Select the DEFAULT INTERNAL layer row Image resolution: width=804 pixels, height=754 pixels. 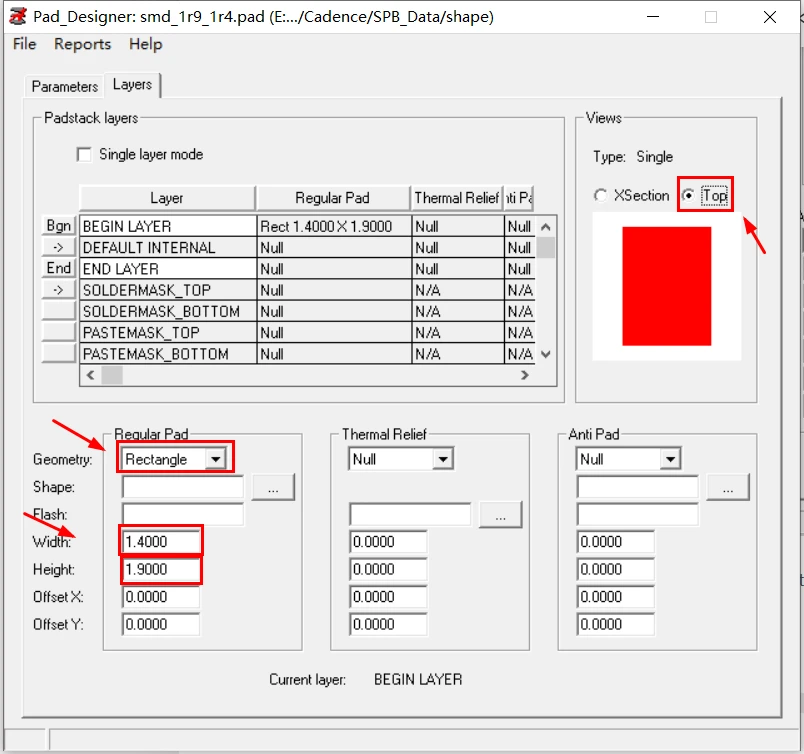point(307,248)
